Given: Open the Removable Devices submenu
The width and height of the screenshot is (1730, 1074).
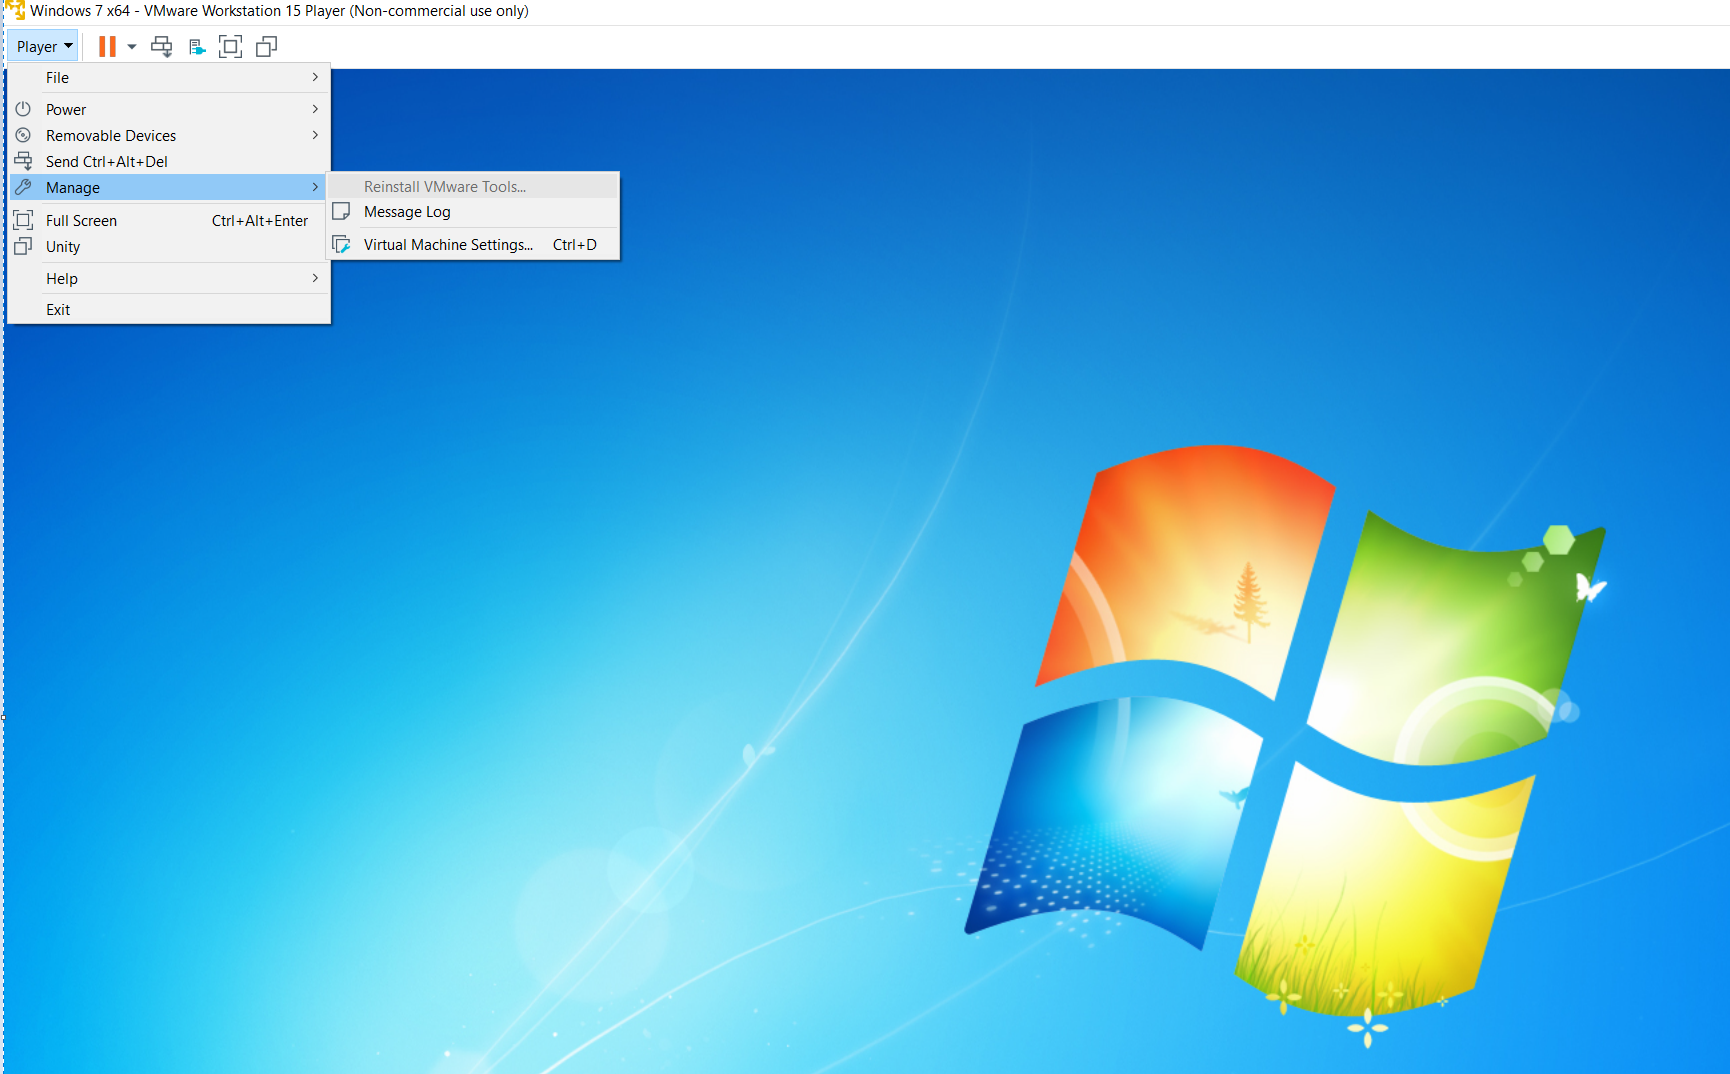Looking at the screenshot, I should [169, 135].
